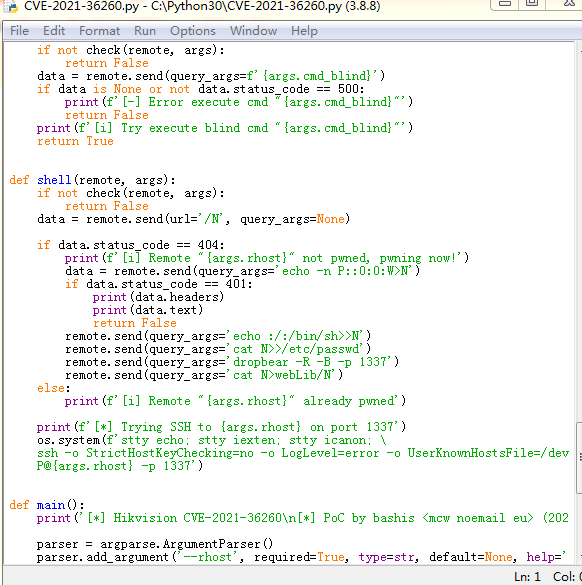The image size is (582, 585).
Task: Click the 'parser = argparse.ArgumentParser()' line
Action: [x=155, y=544]
